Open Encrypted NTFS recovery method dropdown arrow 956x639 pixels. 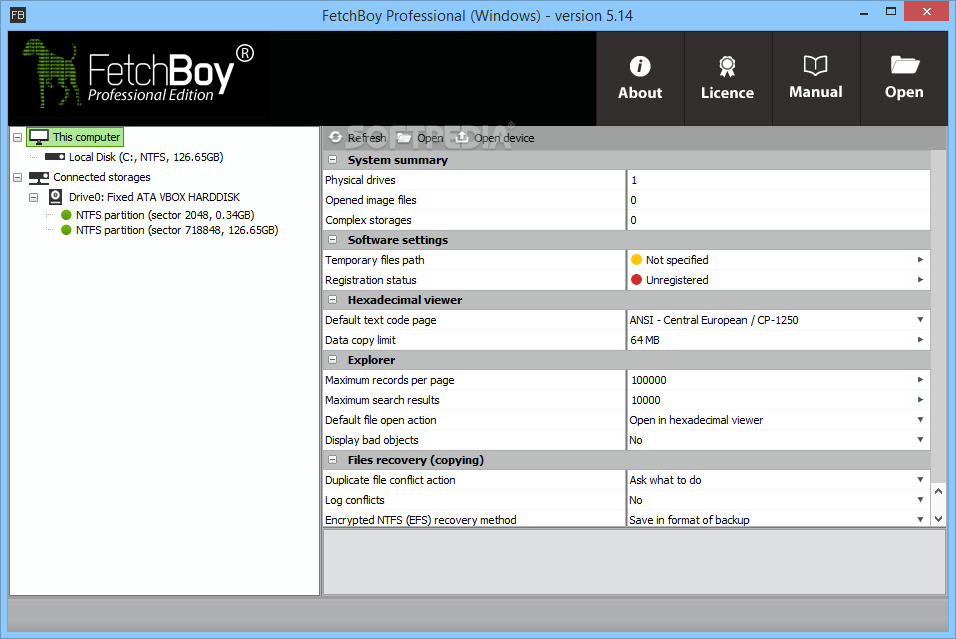[x=920, y=519]
